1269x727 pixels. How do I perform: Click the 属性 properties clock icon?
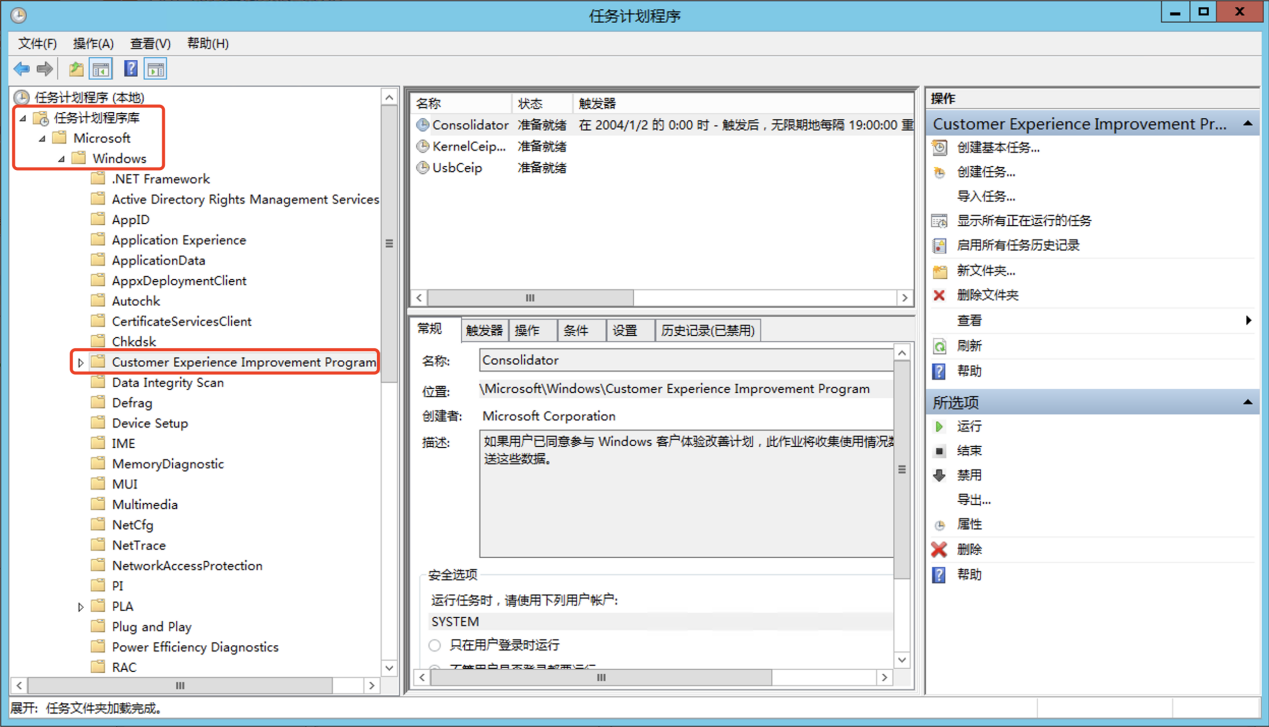(939, 525)
